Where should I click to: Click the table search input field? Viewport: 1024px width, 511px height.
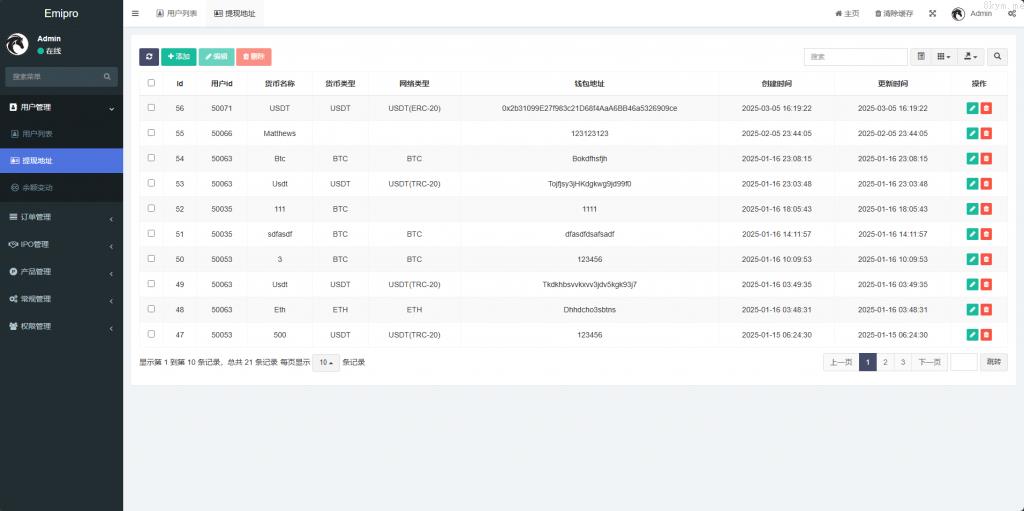(855, 57)
